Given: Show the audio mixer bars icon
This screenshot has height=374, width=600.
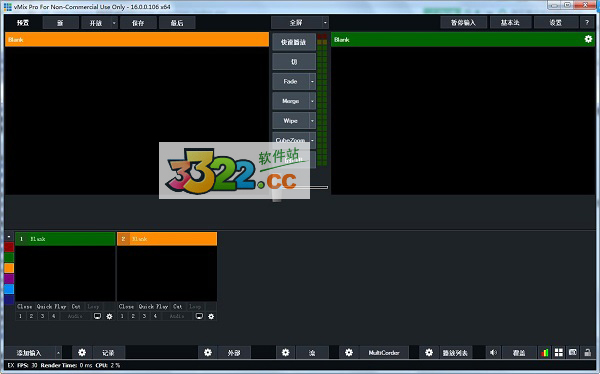Looking at the screenshot, I should [545, 353].
